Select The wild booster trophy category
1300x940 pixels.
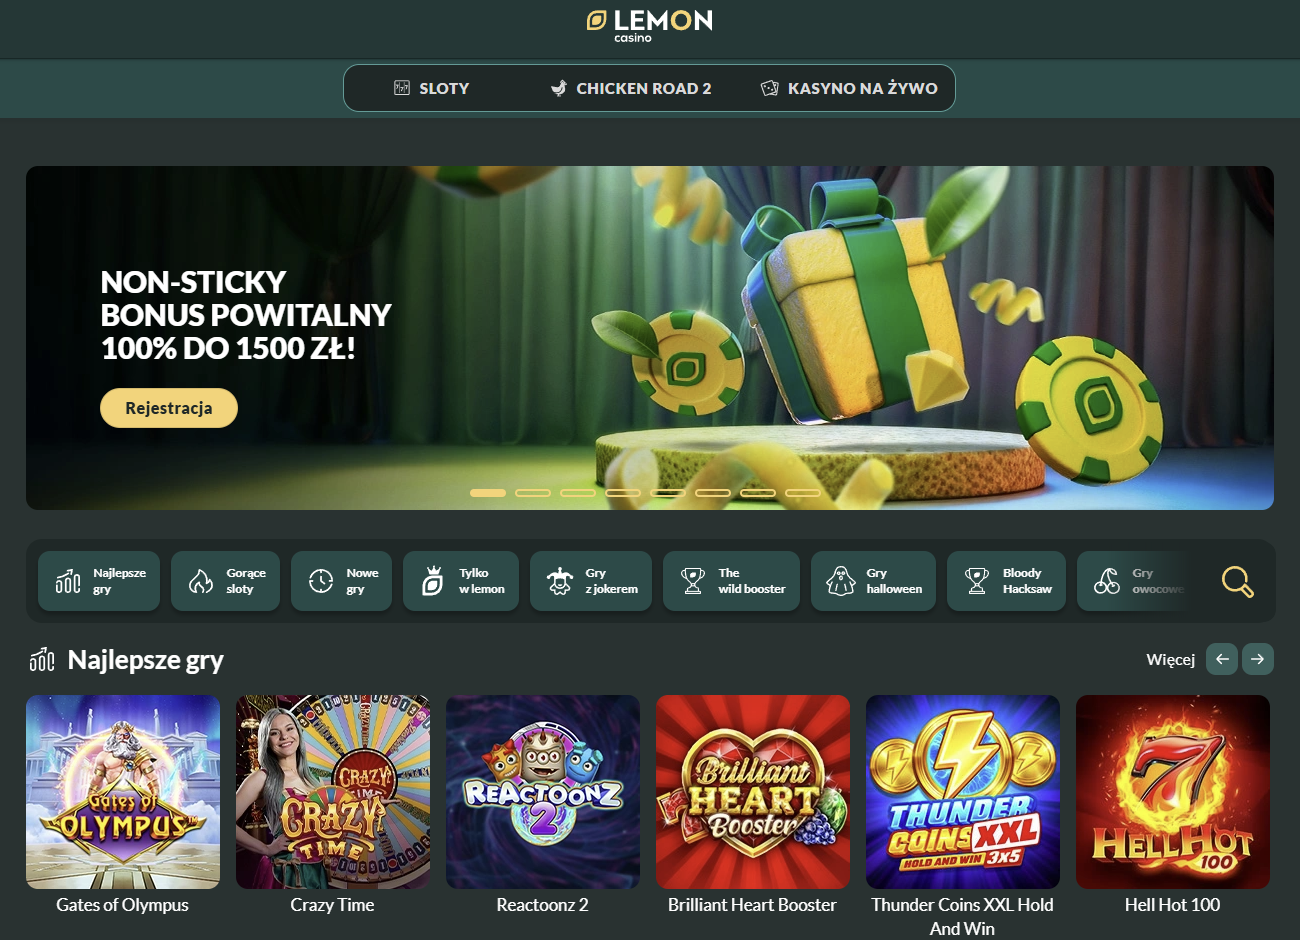731,581
